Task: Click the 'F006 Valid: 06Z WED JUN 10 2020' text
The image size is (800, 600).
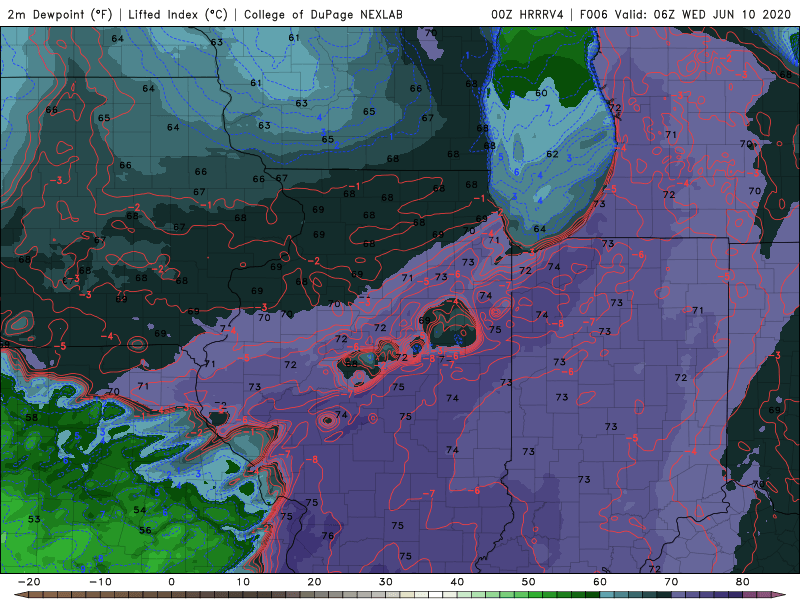Action: click(688, 15)
